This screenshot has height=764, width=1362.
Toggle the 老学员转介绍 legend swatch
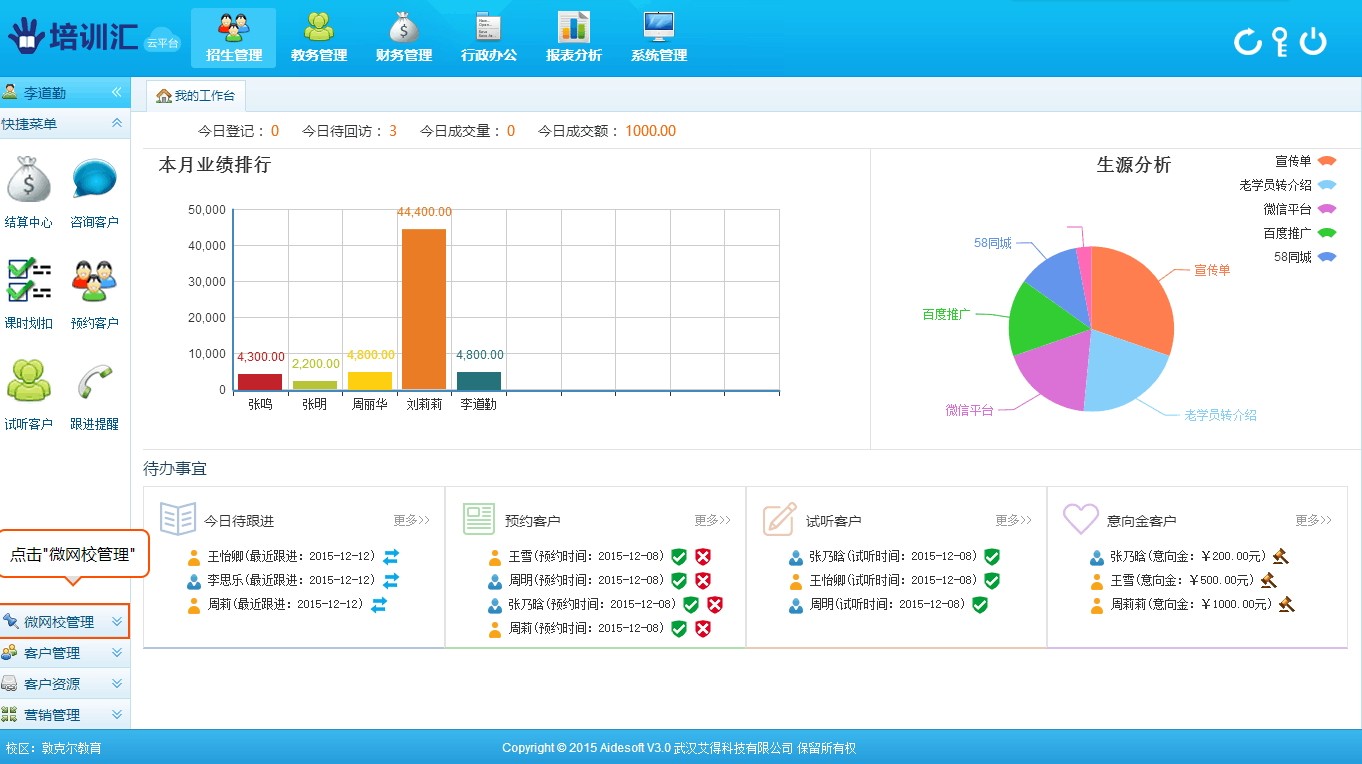(x=1327, y=185)
